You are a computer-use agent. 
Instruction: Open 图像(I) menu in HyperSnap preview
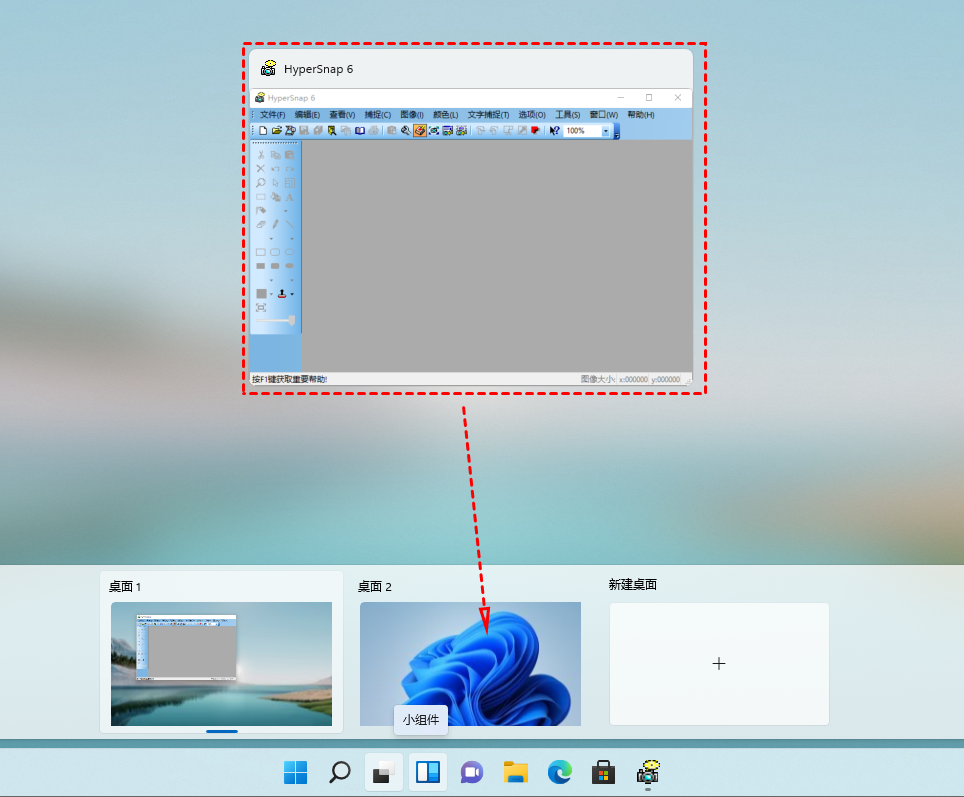pyautogui.click(x=412, y=115)
